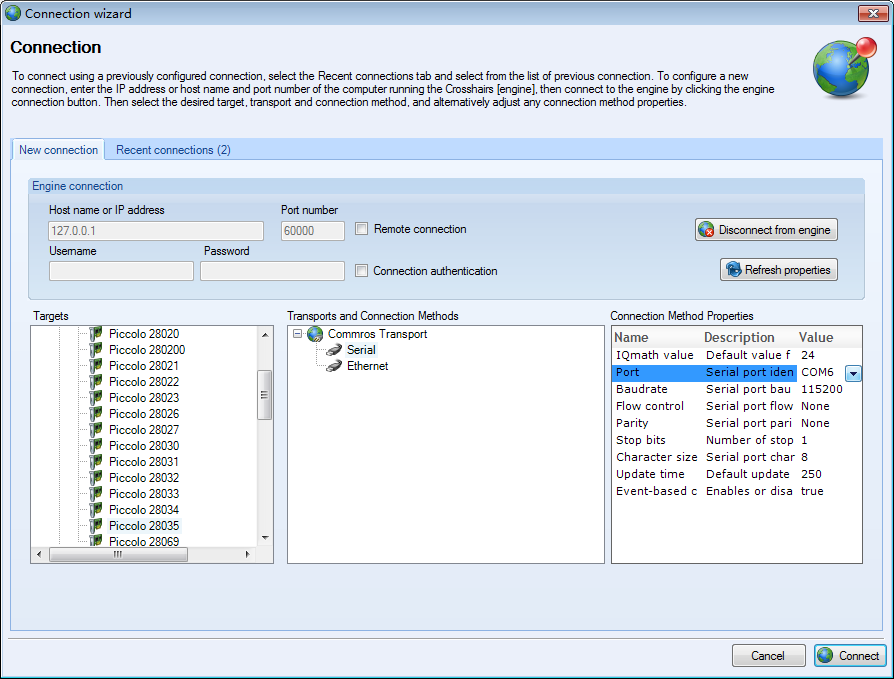Viewport: 894px width, 679px height.
Task: Select the Baudrate property row
Action: pyautogui.click(x=736, y=389)
